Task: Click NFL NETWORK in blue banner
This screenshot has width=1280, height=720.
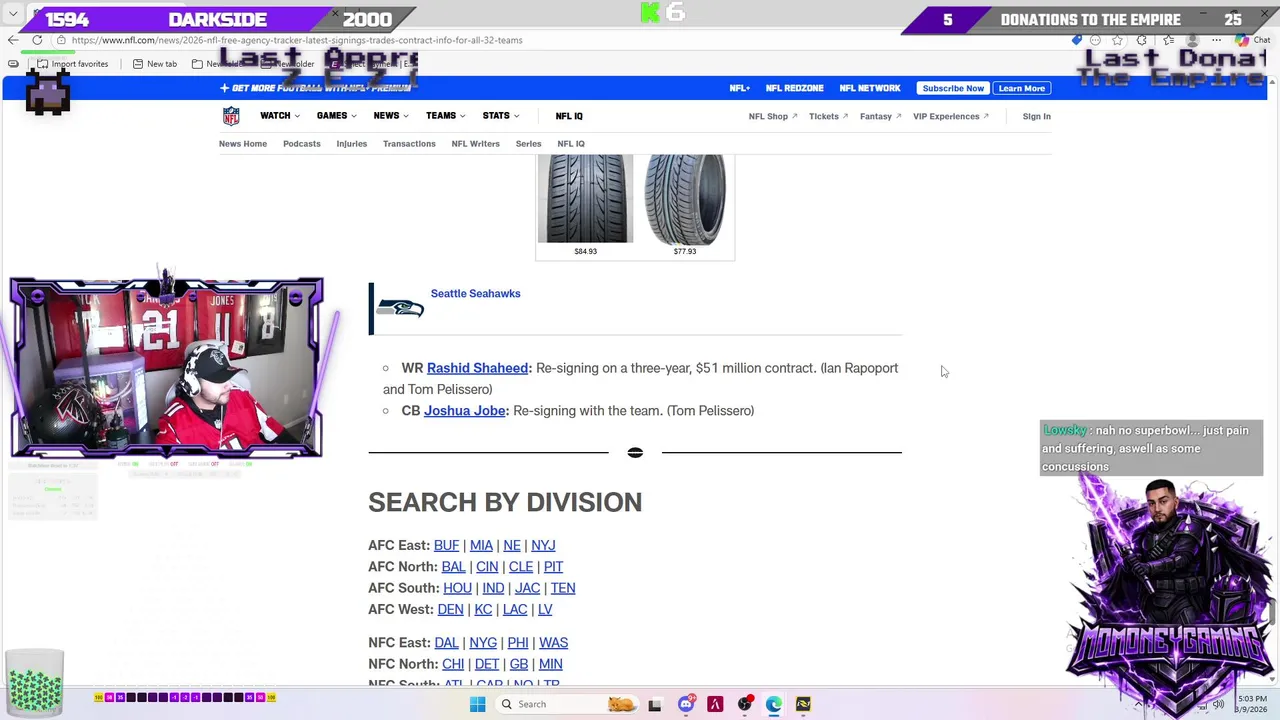Action: click(x=870, y=88)
